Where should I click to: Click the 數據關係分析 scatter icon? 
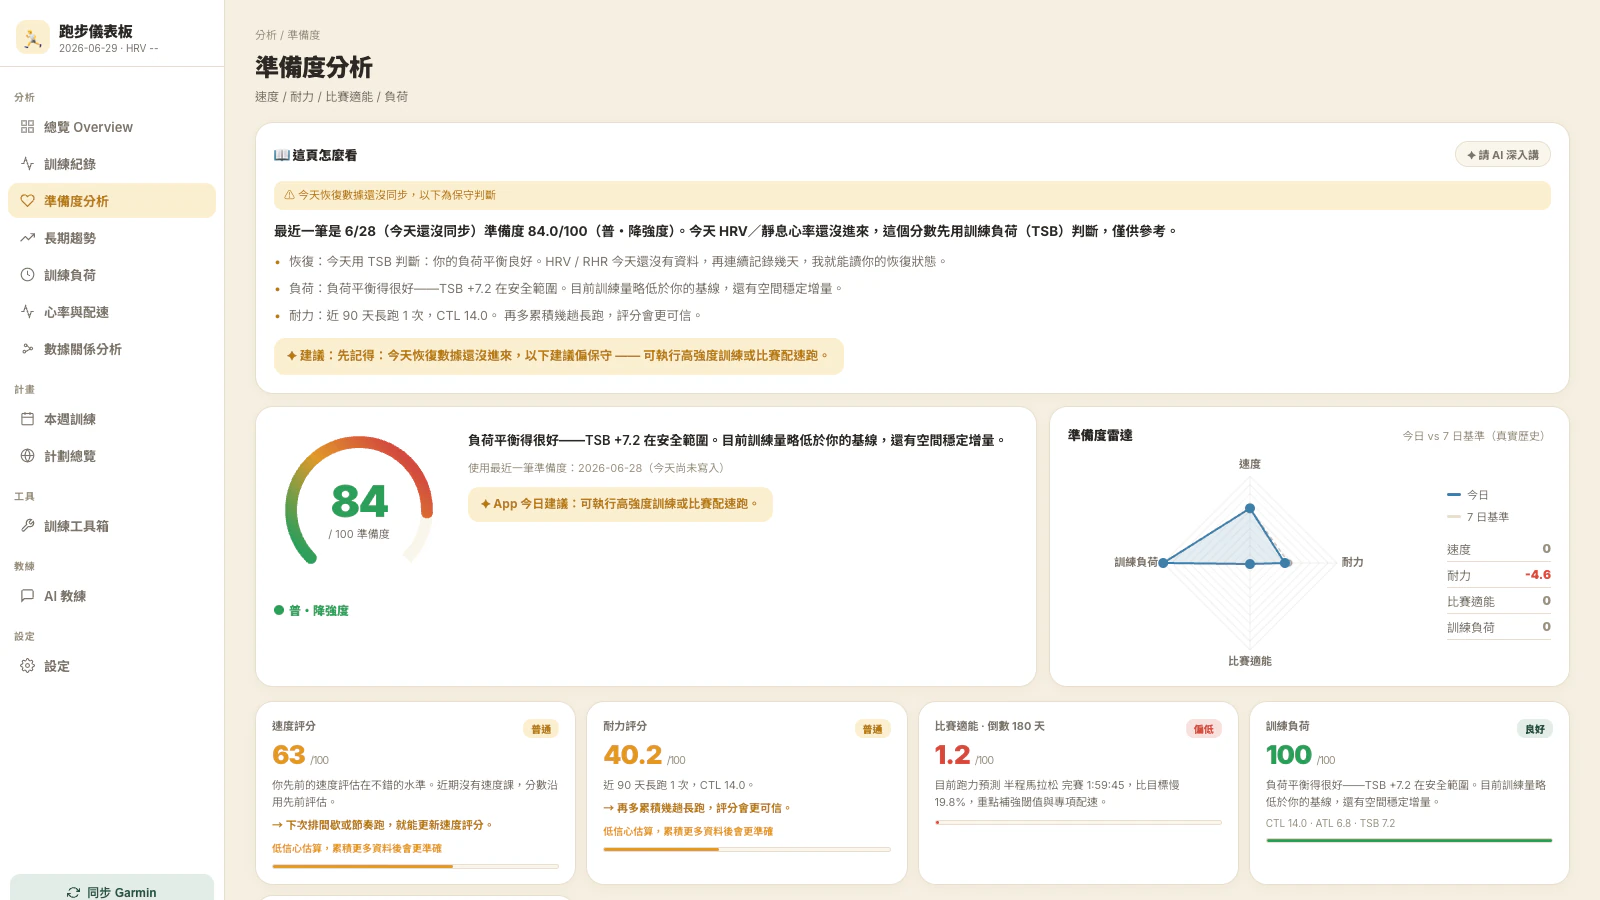tap(27, 349)
